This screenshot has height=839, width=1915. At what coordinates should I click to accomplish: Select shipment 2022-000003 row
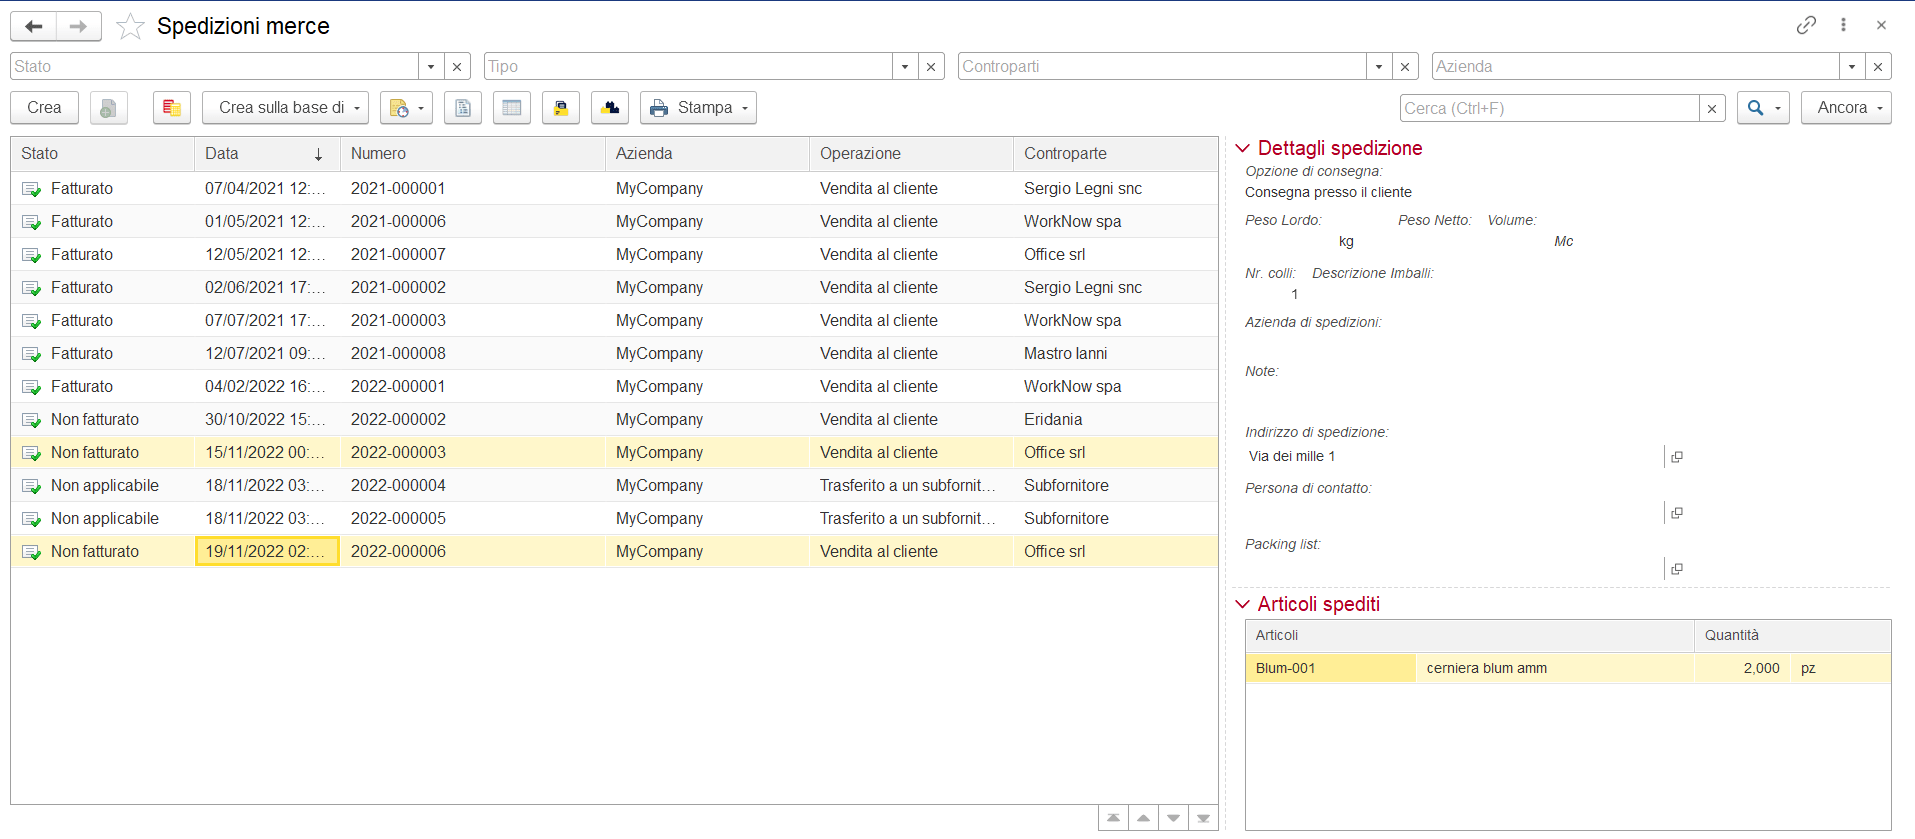pos(614,452)
